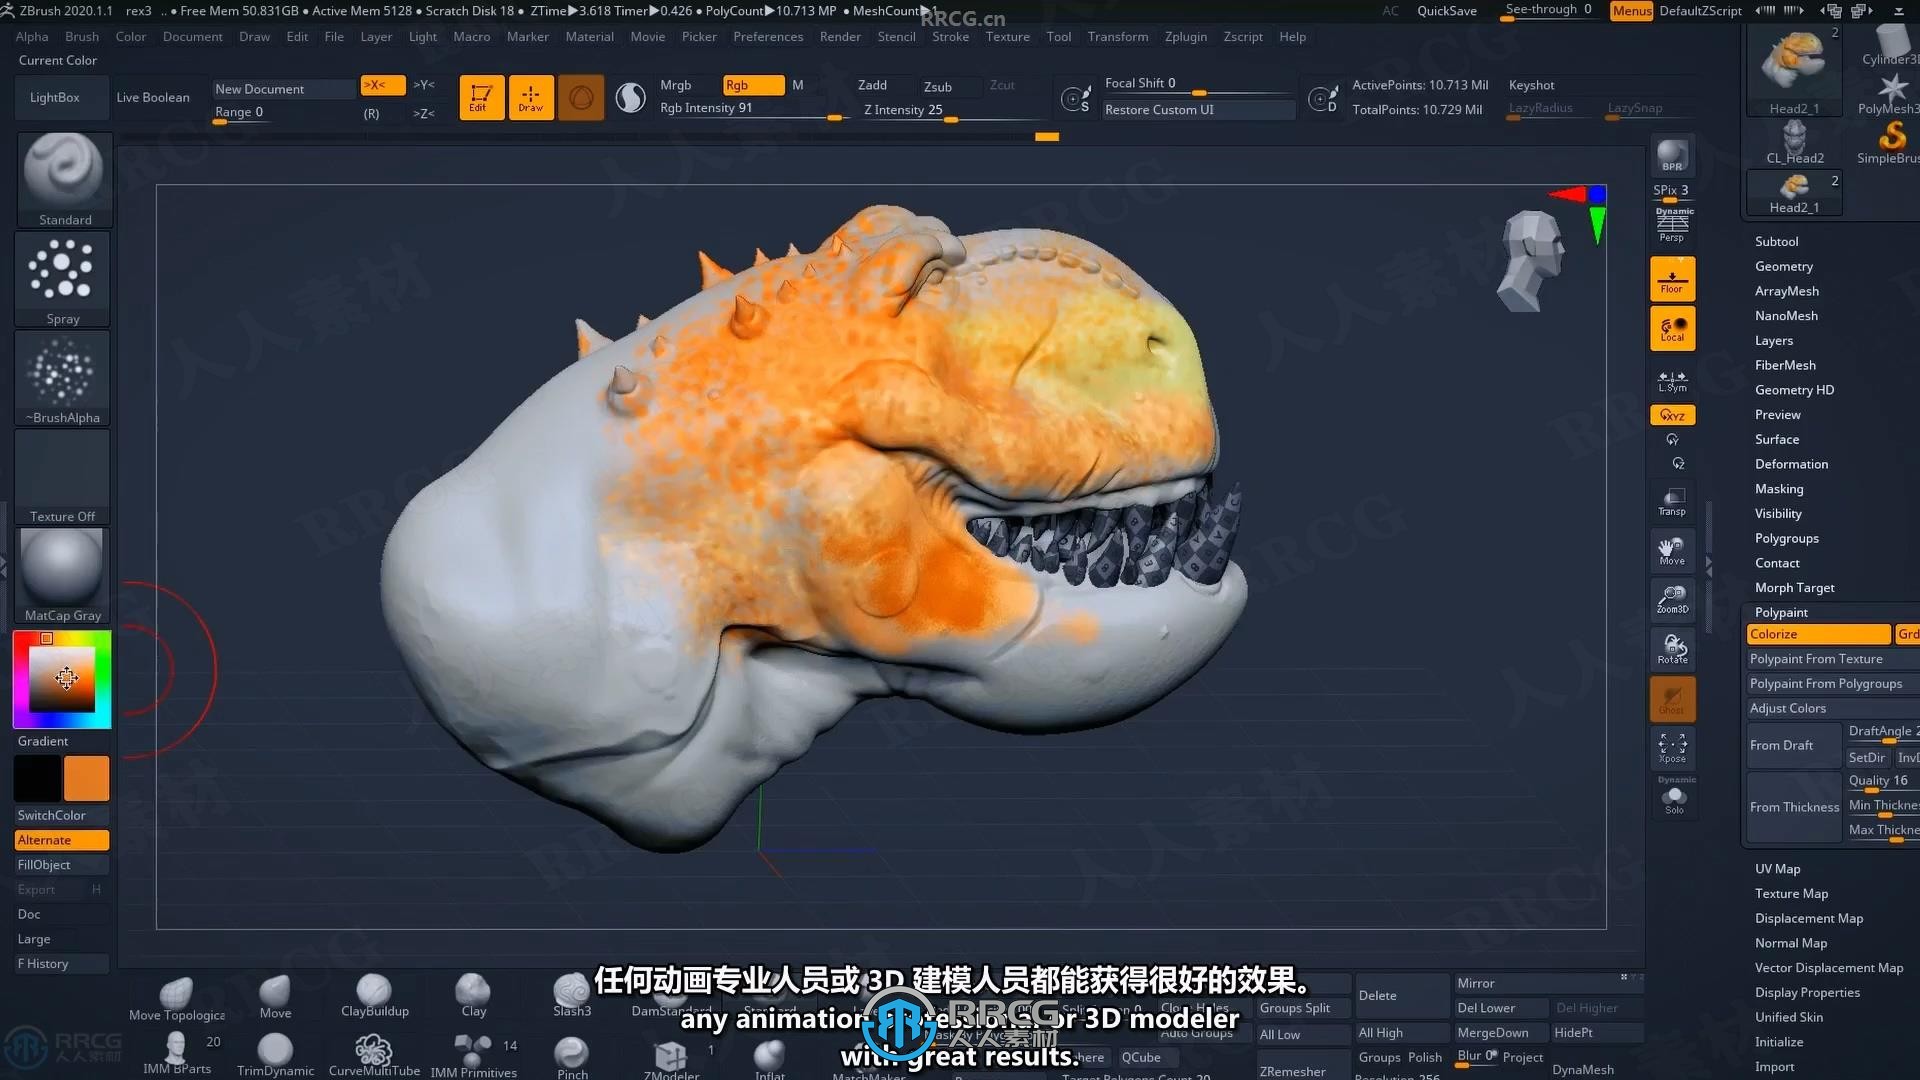
Task: Expand the Layers section
Action: (x=1773, y=340)
